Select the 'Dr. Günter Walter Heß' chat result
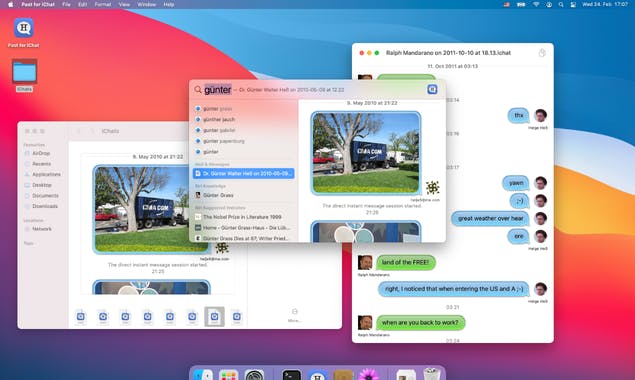The height and width of the screenshot is (380, 635). (244, 173)
